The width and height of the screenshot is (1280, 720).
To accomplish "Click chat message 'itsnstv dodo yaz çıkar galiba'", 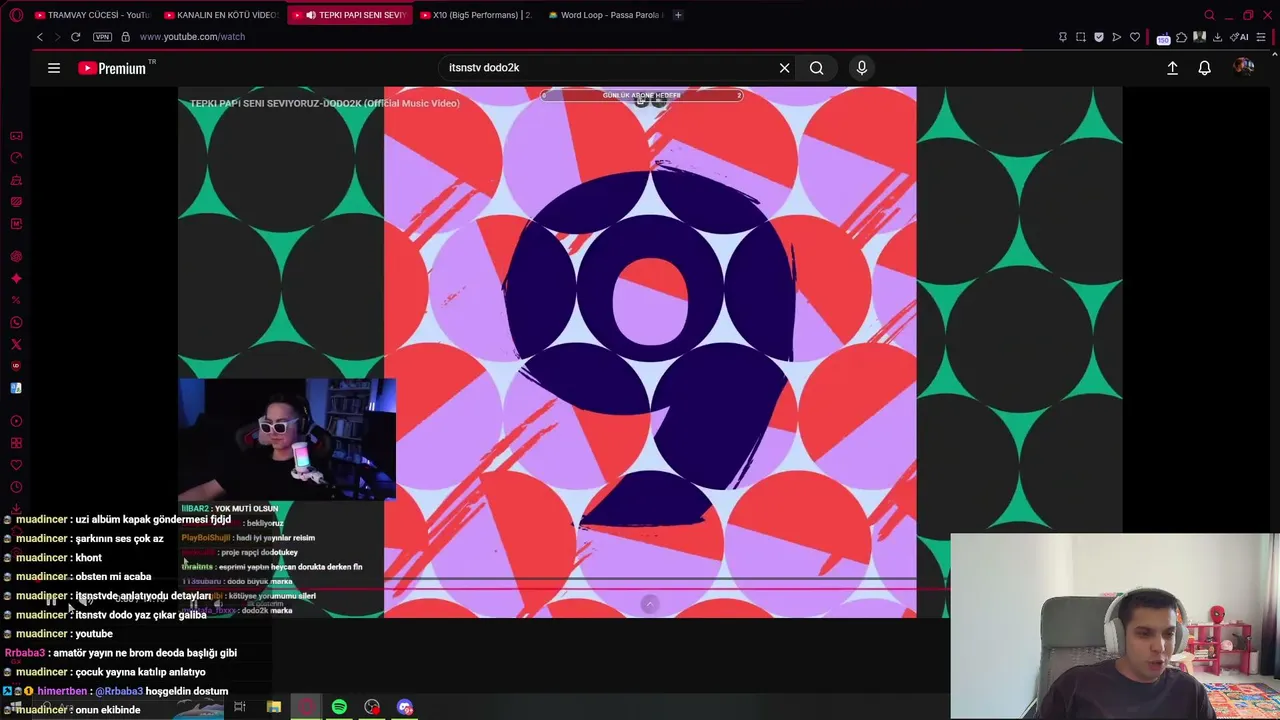I will 141,615.
